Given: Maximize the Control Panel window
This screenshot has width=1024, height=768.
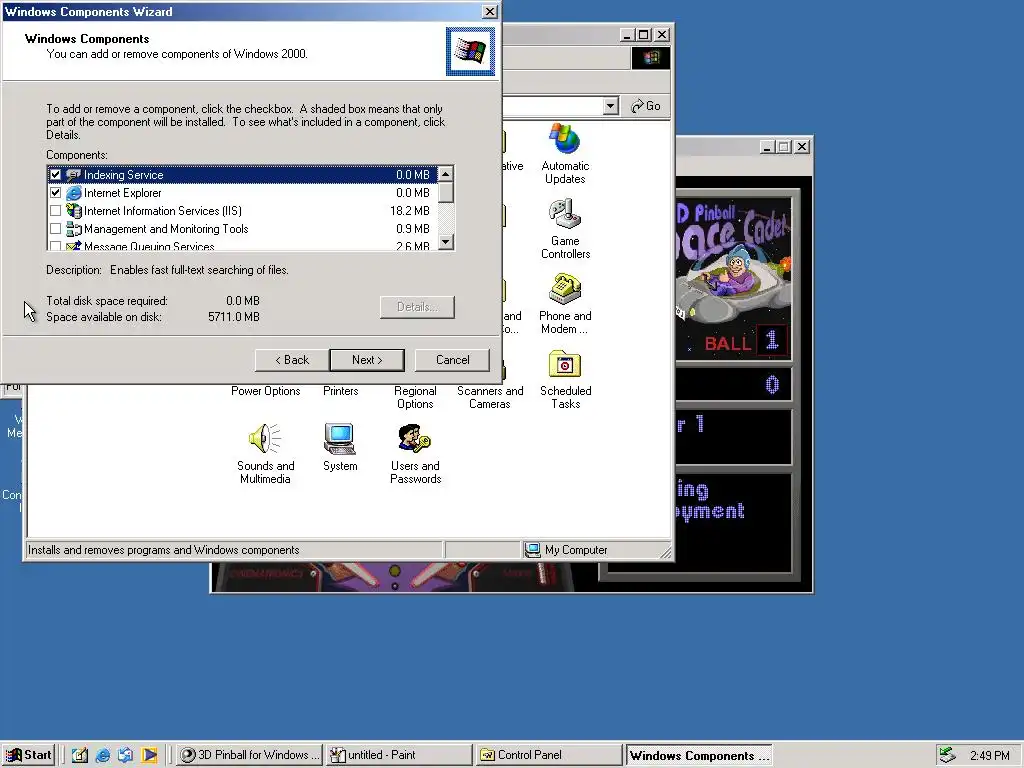Looking at the screenshot, I should pos(644,35).
